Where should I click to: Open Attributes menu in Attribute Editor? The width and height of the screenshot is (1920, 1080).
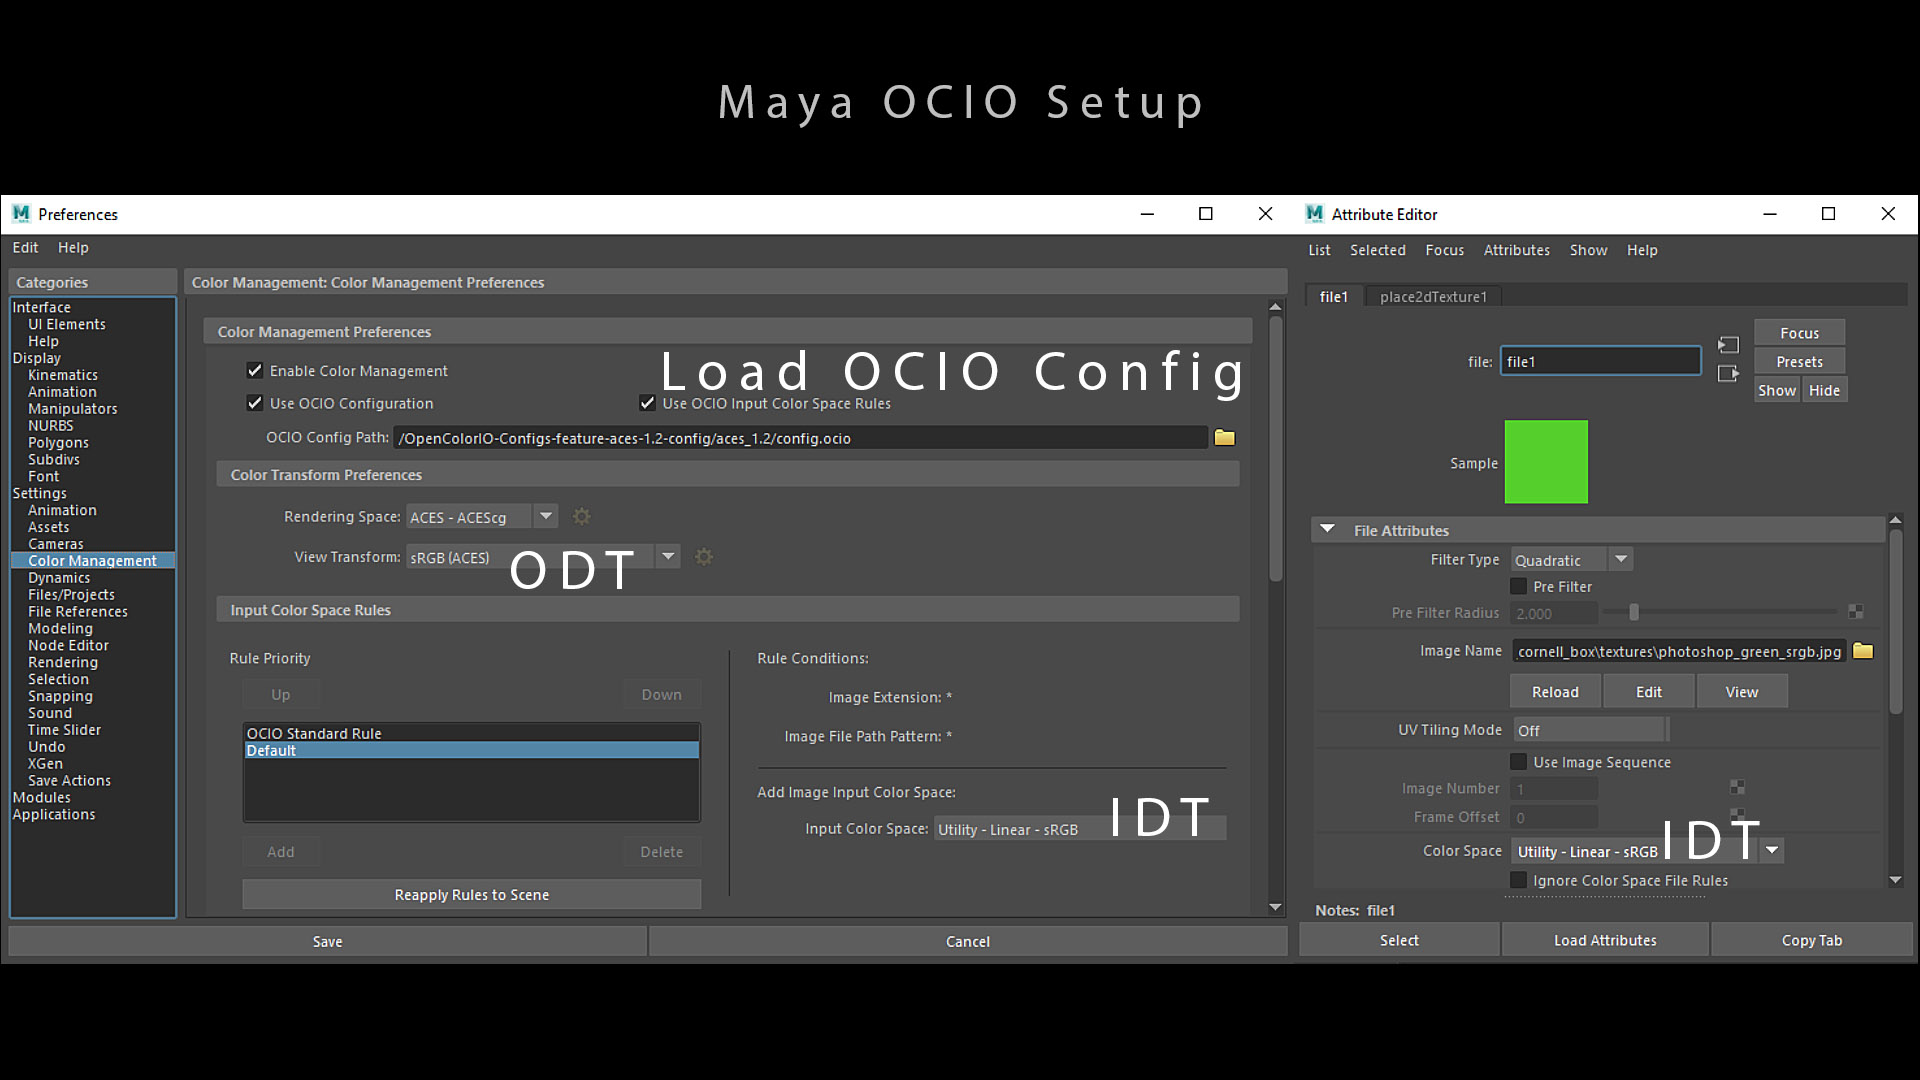[1516, 250]
